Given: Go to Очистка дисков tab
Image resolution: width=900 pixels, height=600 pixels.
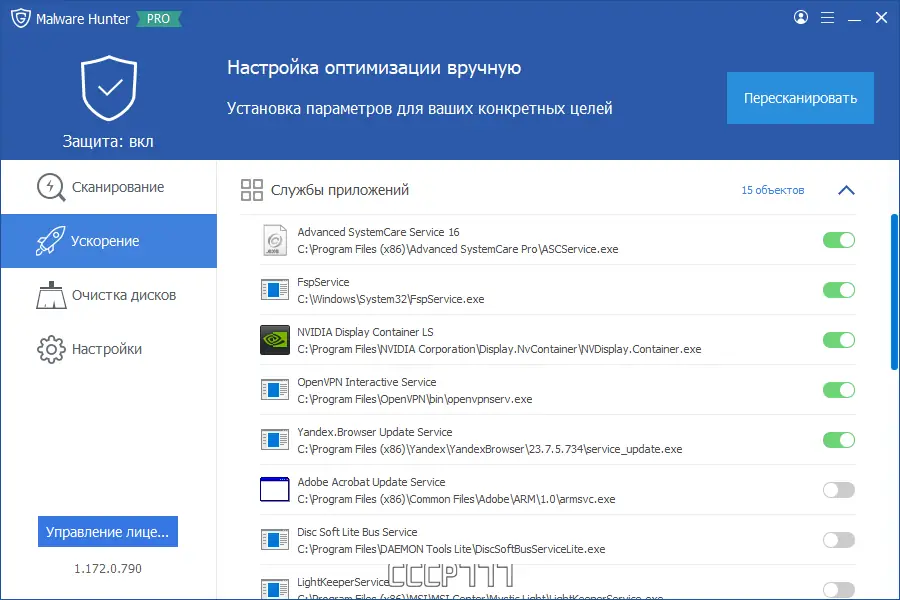Looking at the screenshot, I should point(108,295).
